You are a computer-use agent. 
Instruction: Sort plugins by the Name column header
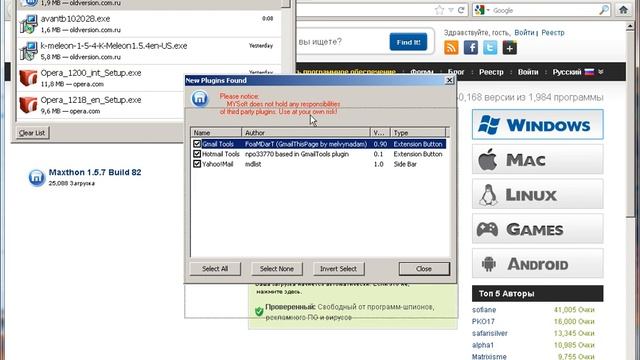click(216, 133)
